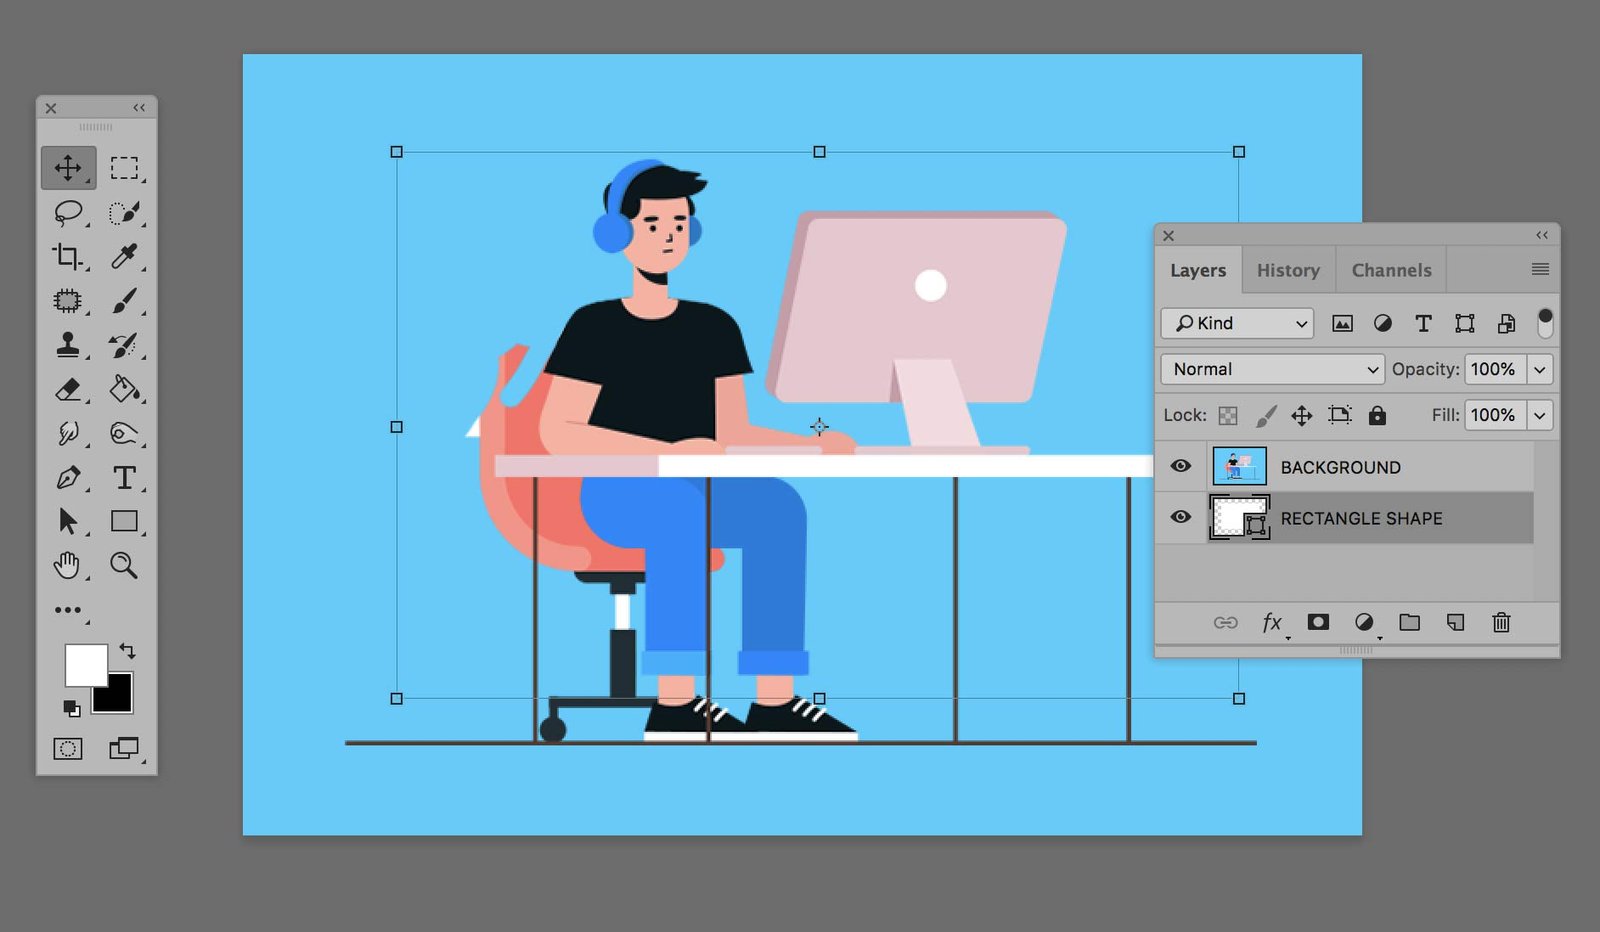1600x932 pixels.
Task: Open the Opacity value dropdown
Action: point(1540,369)
